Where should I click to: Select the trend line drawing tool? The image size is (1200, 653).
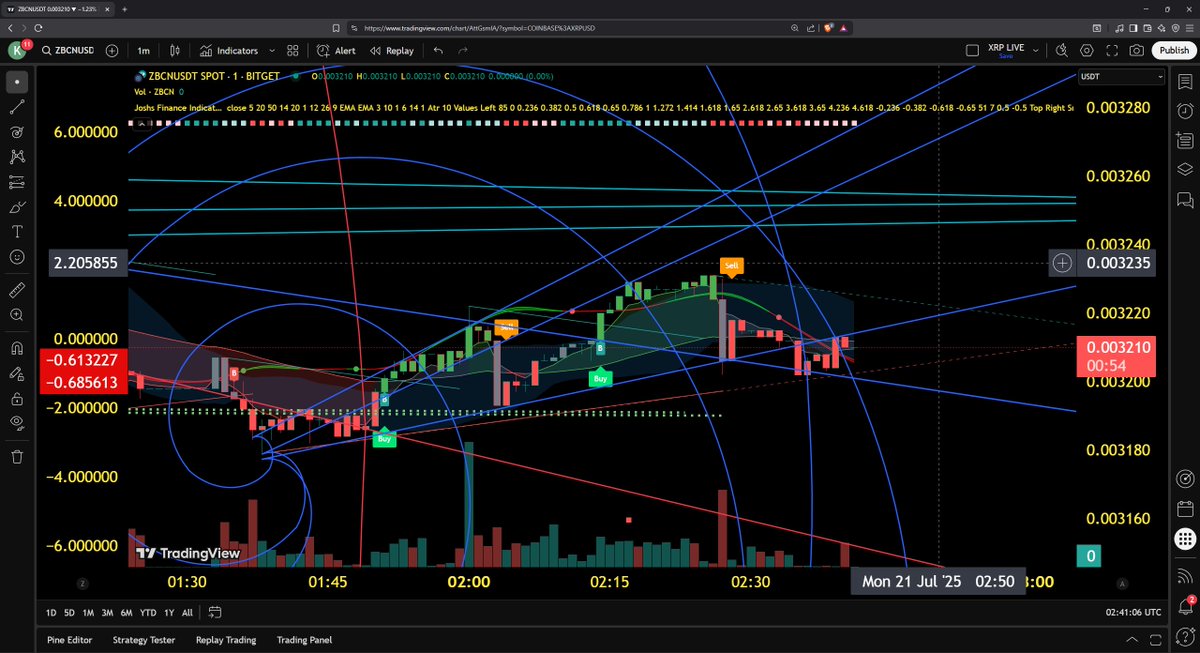(17, 106)
